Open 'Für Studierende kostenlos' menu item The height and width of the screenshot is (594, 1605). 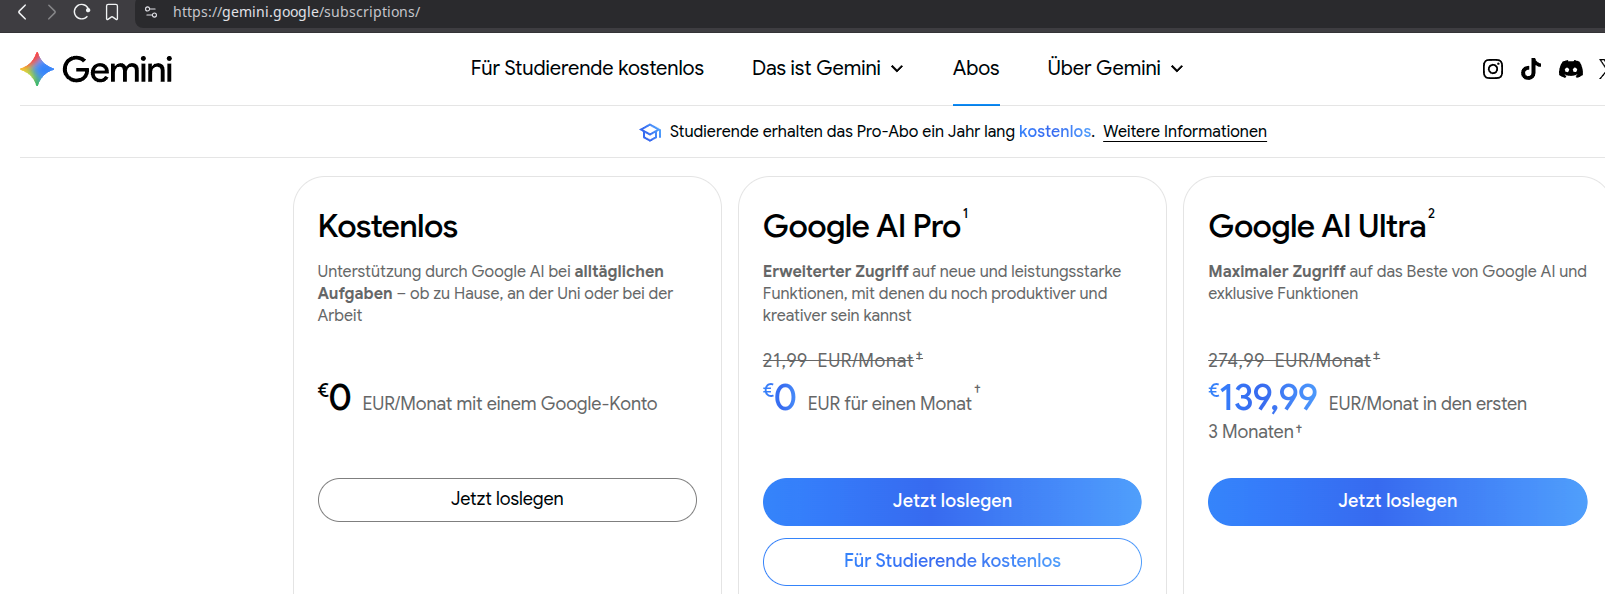click(587, 68)
